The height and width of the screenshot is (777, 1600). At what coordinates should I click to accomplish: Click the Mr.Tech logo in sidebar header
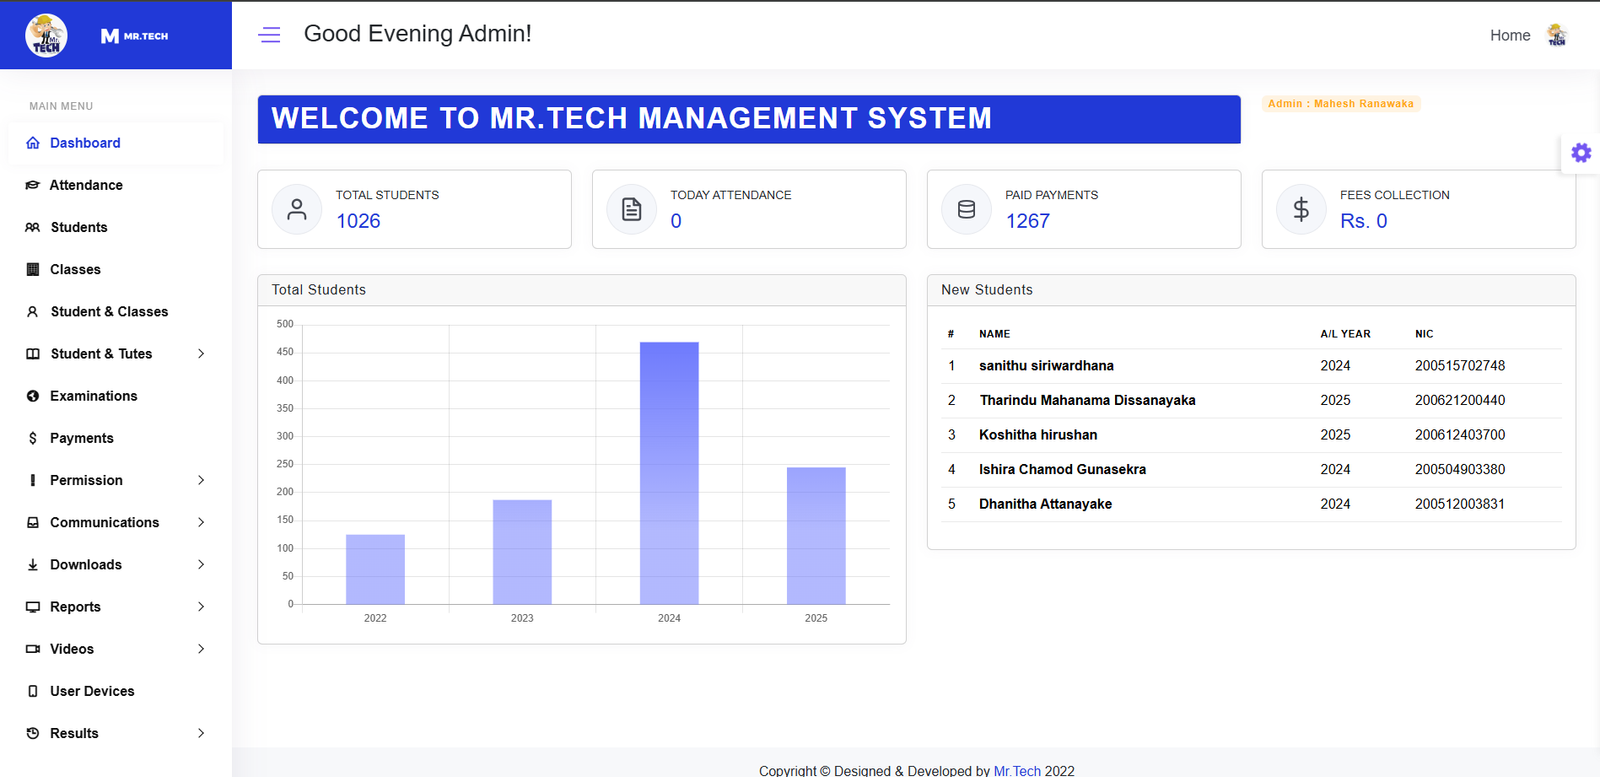(47, 35)
